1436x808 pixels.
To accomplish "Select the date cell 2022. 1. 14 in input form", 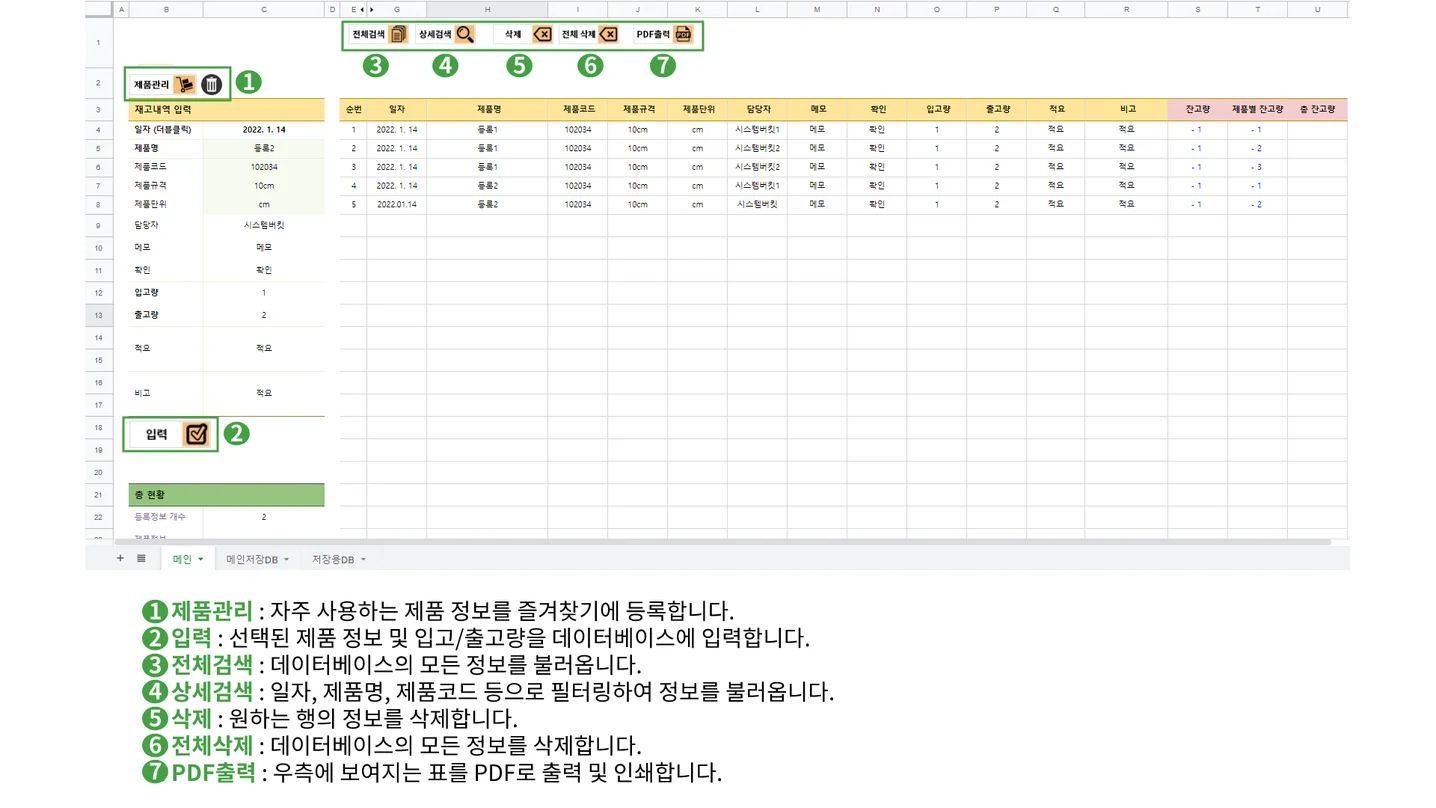I will 264,130.
